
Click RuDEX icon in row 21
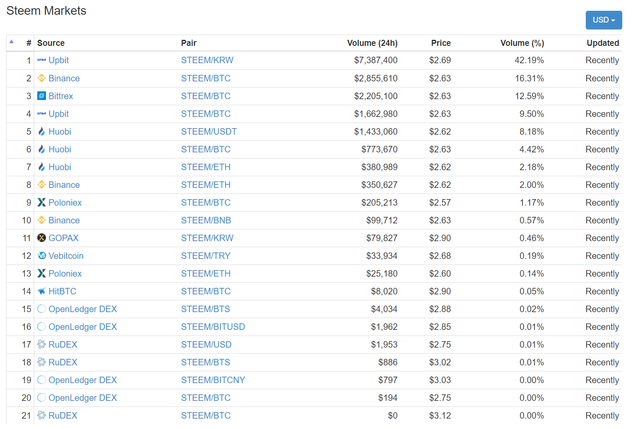[x=41, y=416]
